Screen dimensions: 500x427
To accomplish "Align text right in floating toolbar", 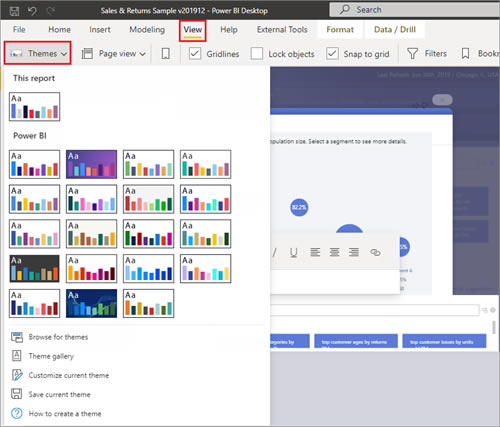I will 354,252.
